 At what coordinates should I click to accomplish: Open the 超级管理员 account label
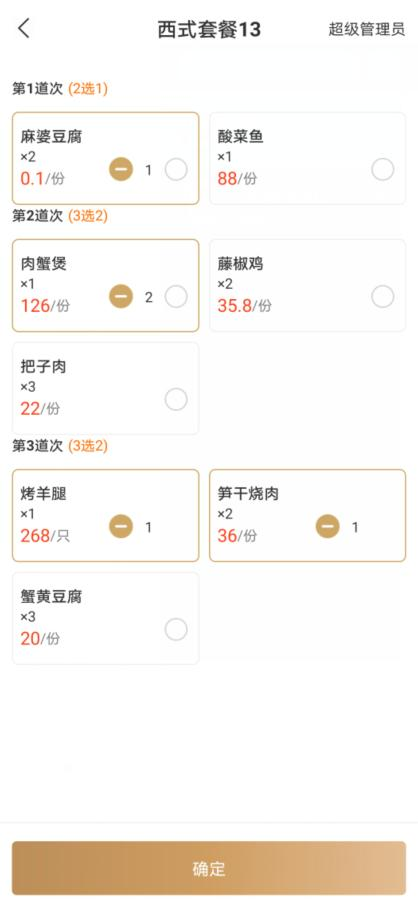(x=367, y=30)
